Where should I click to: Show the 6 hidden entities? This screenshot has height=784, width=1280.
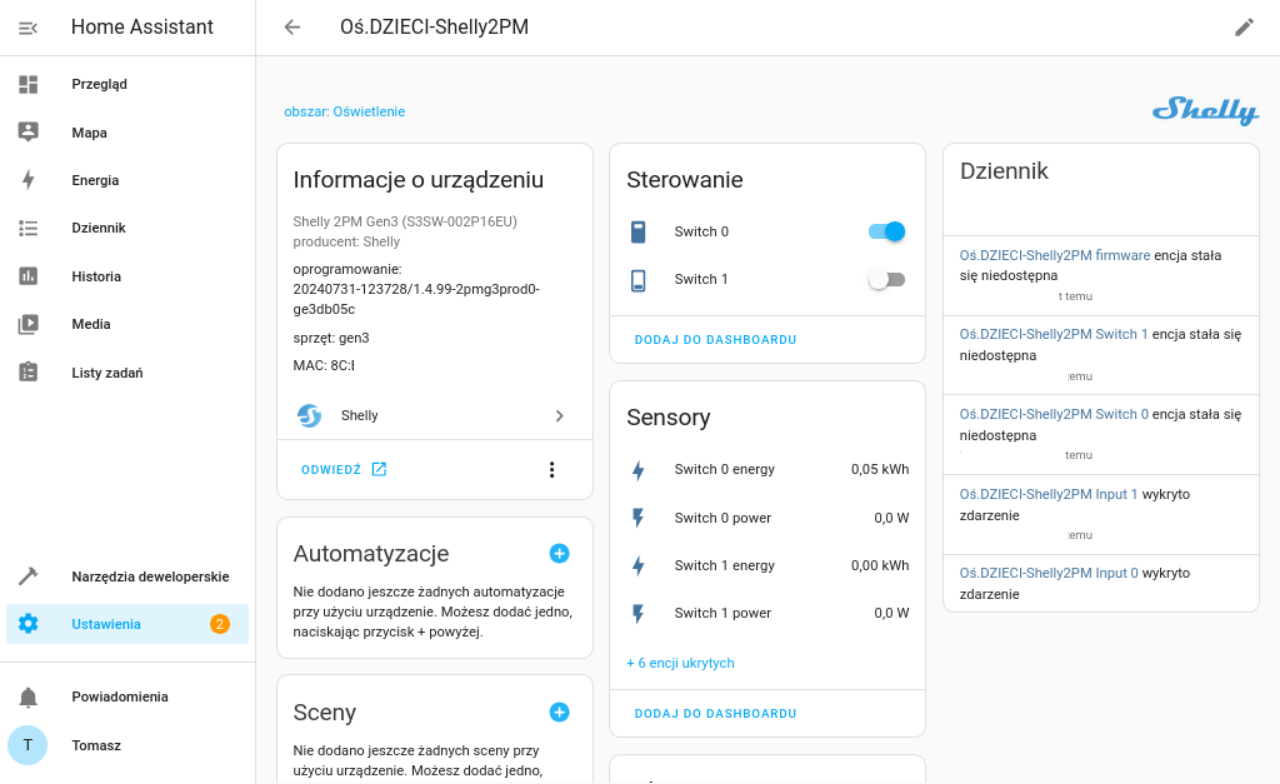[680, 663]
